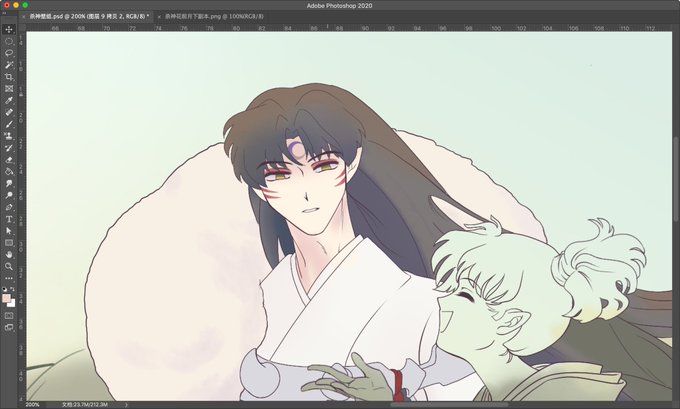Select the Magic Wand tool
The height and width of the screenshot is (409, 680).
point(9,65)
